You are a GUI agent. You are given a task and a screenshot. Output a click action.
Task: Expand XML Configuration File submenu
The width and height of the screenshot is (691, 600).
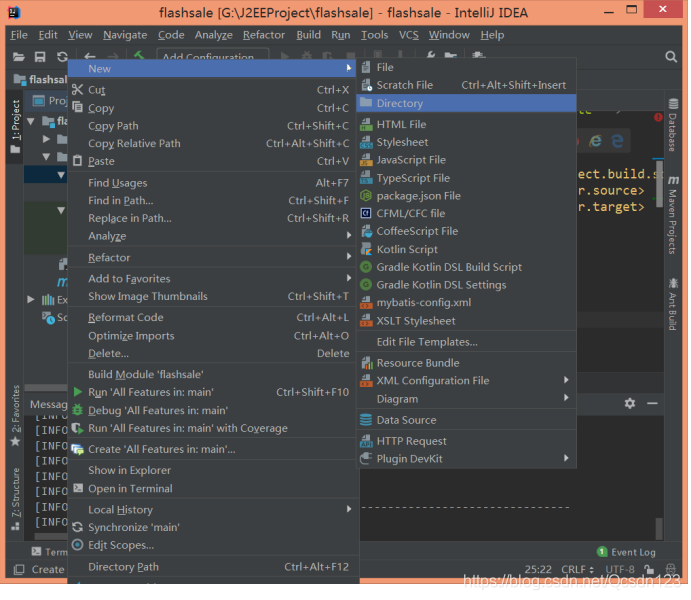pyautogui.click(x=466, y=381)
